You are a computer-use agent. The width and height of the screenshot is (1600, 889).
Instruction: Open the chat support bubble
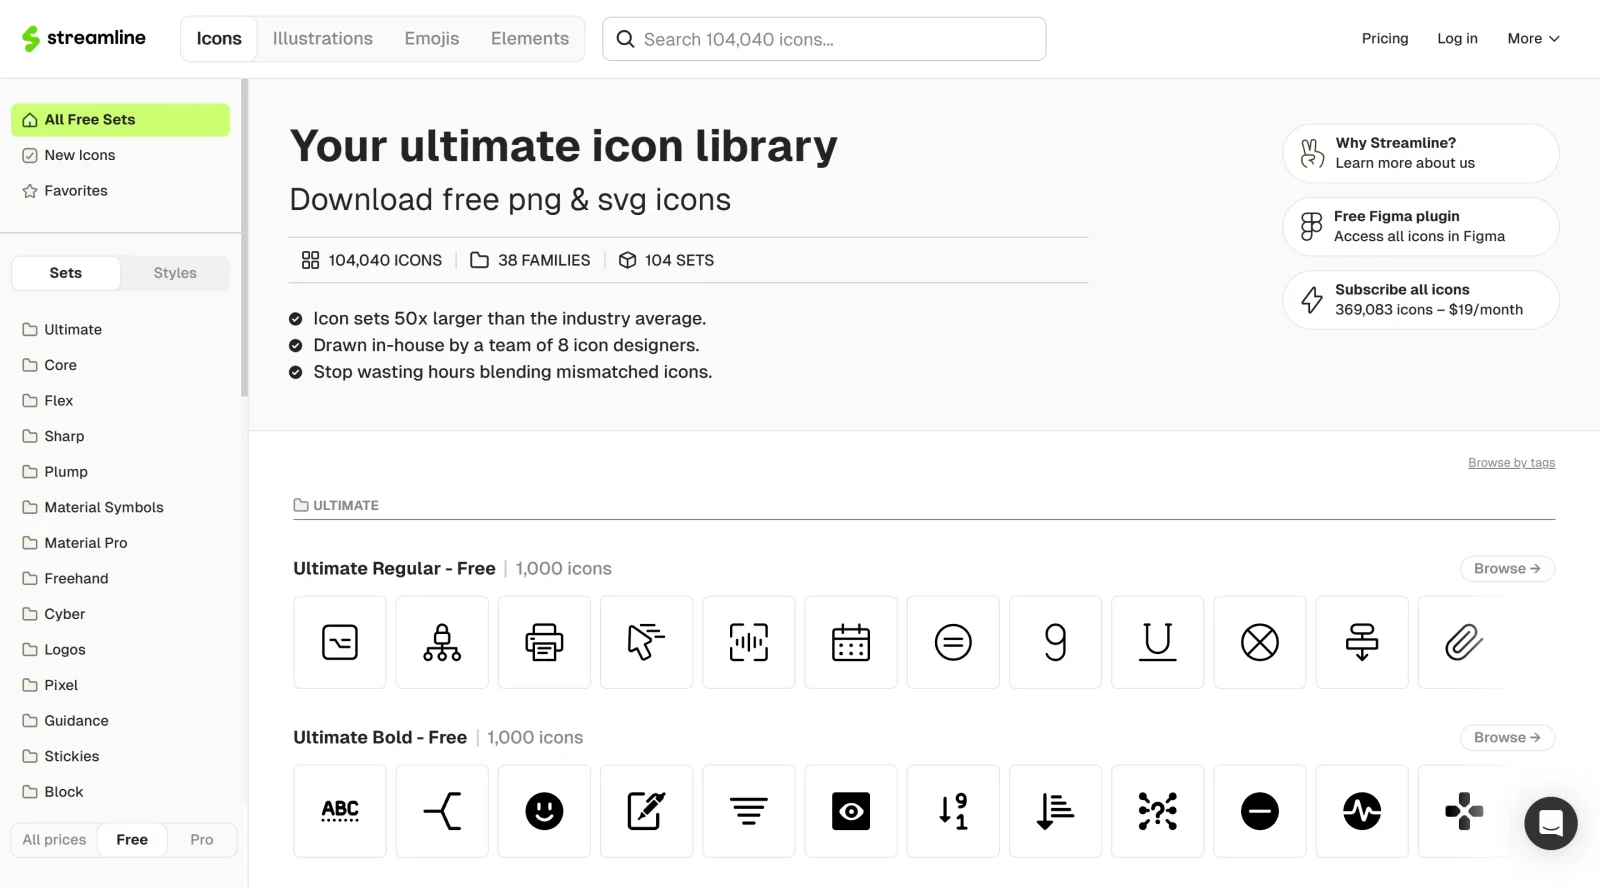[x=1550, y=823]
